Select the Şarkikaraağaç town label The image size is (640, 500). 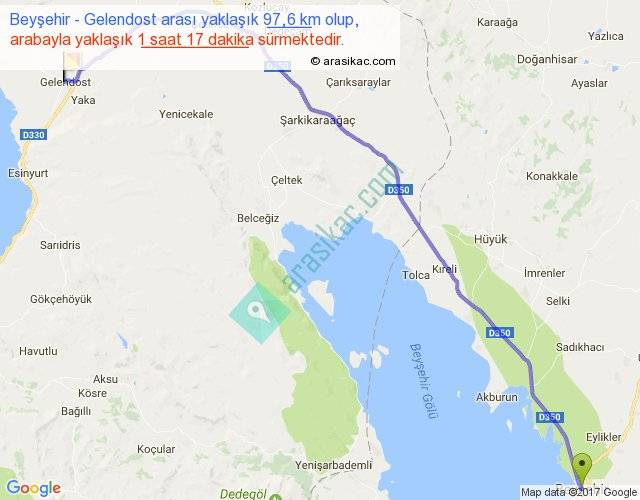point(317,120)
